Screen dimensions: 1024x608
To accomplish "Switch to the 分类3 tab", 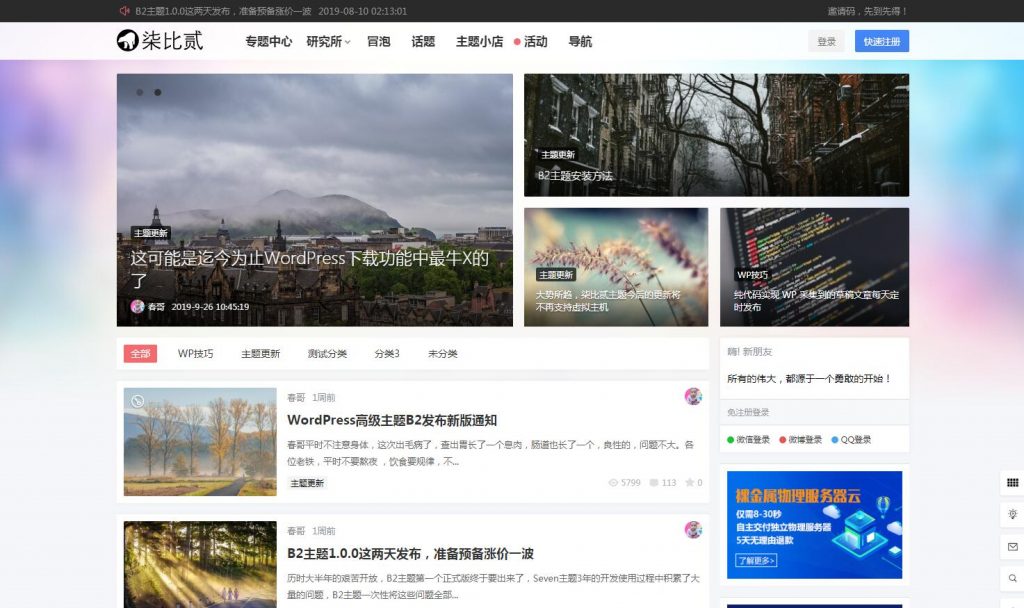I will [387, 353].
